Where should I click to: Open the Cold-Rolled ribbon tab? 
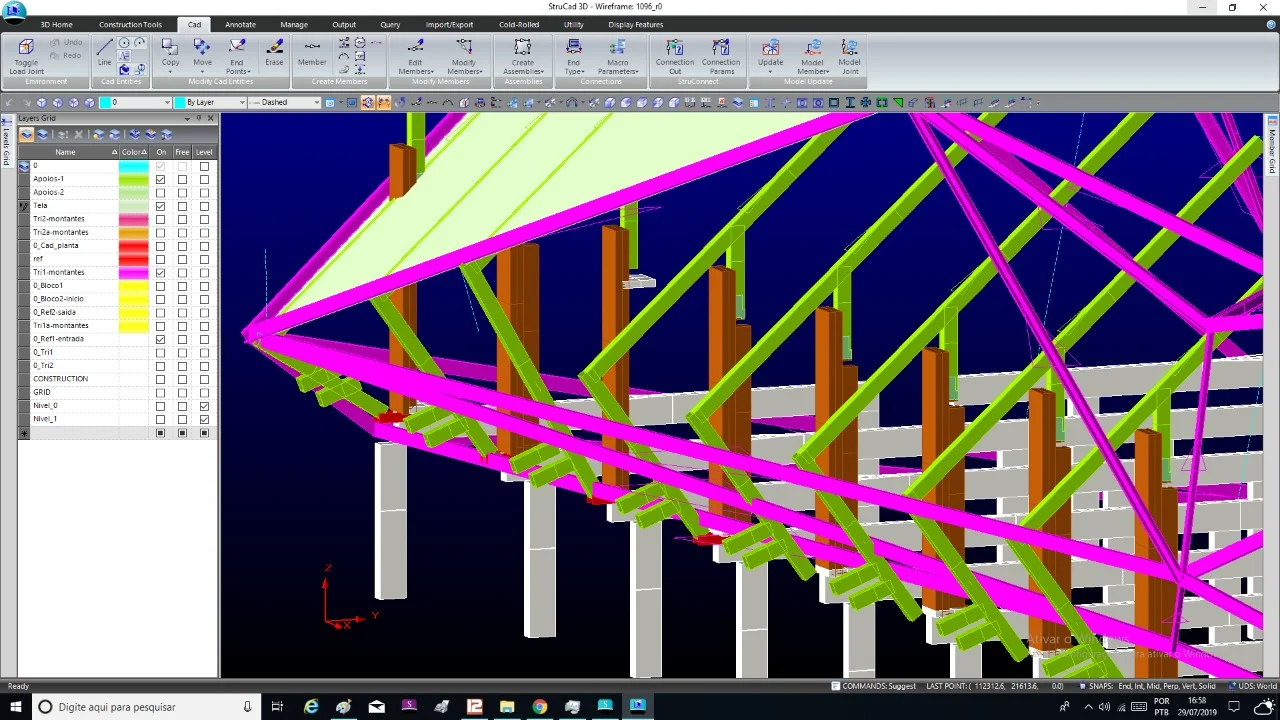coord(519,24)
